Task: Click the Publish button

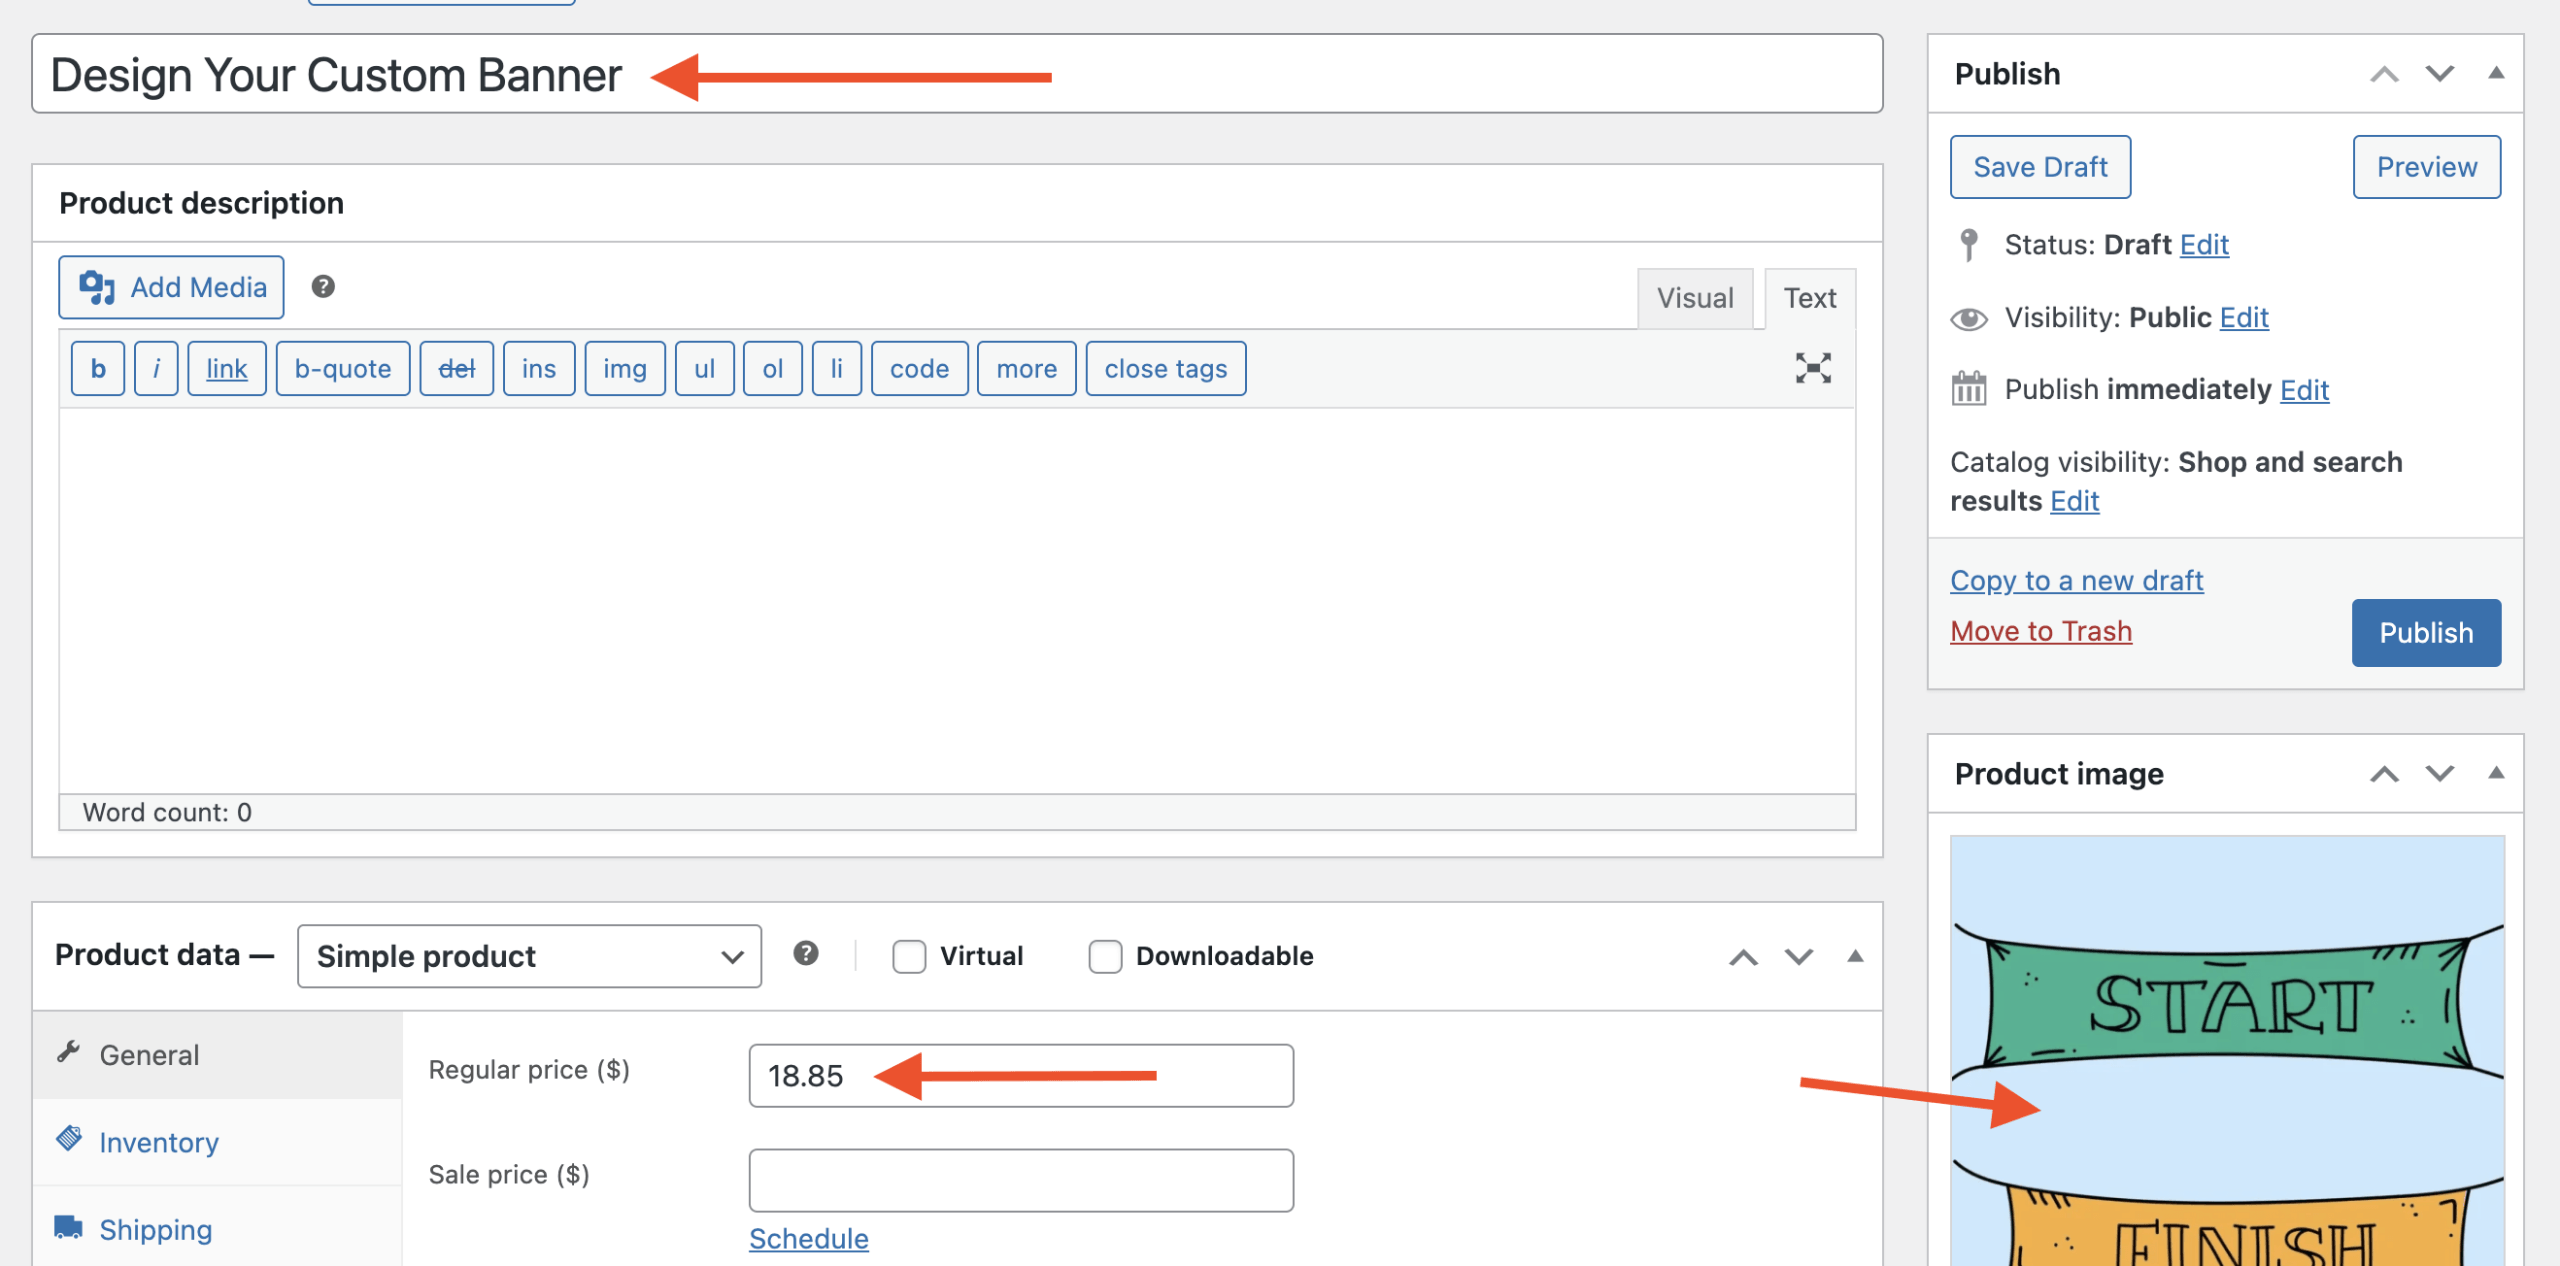Action: (x=2426, y=632)
